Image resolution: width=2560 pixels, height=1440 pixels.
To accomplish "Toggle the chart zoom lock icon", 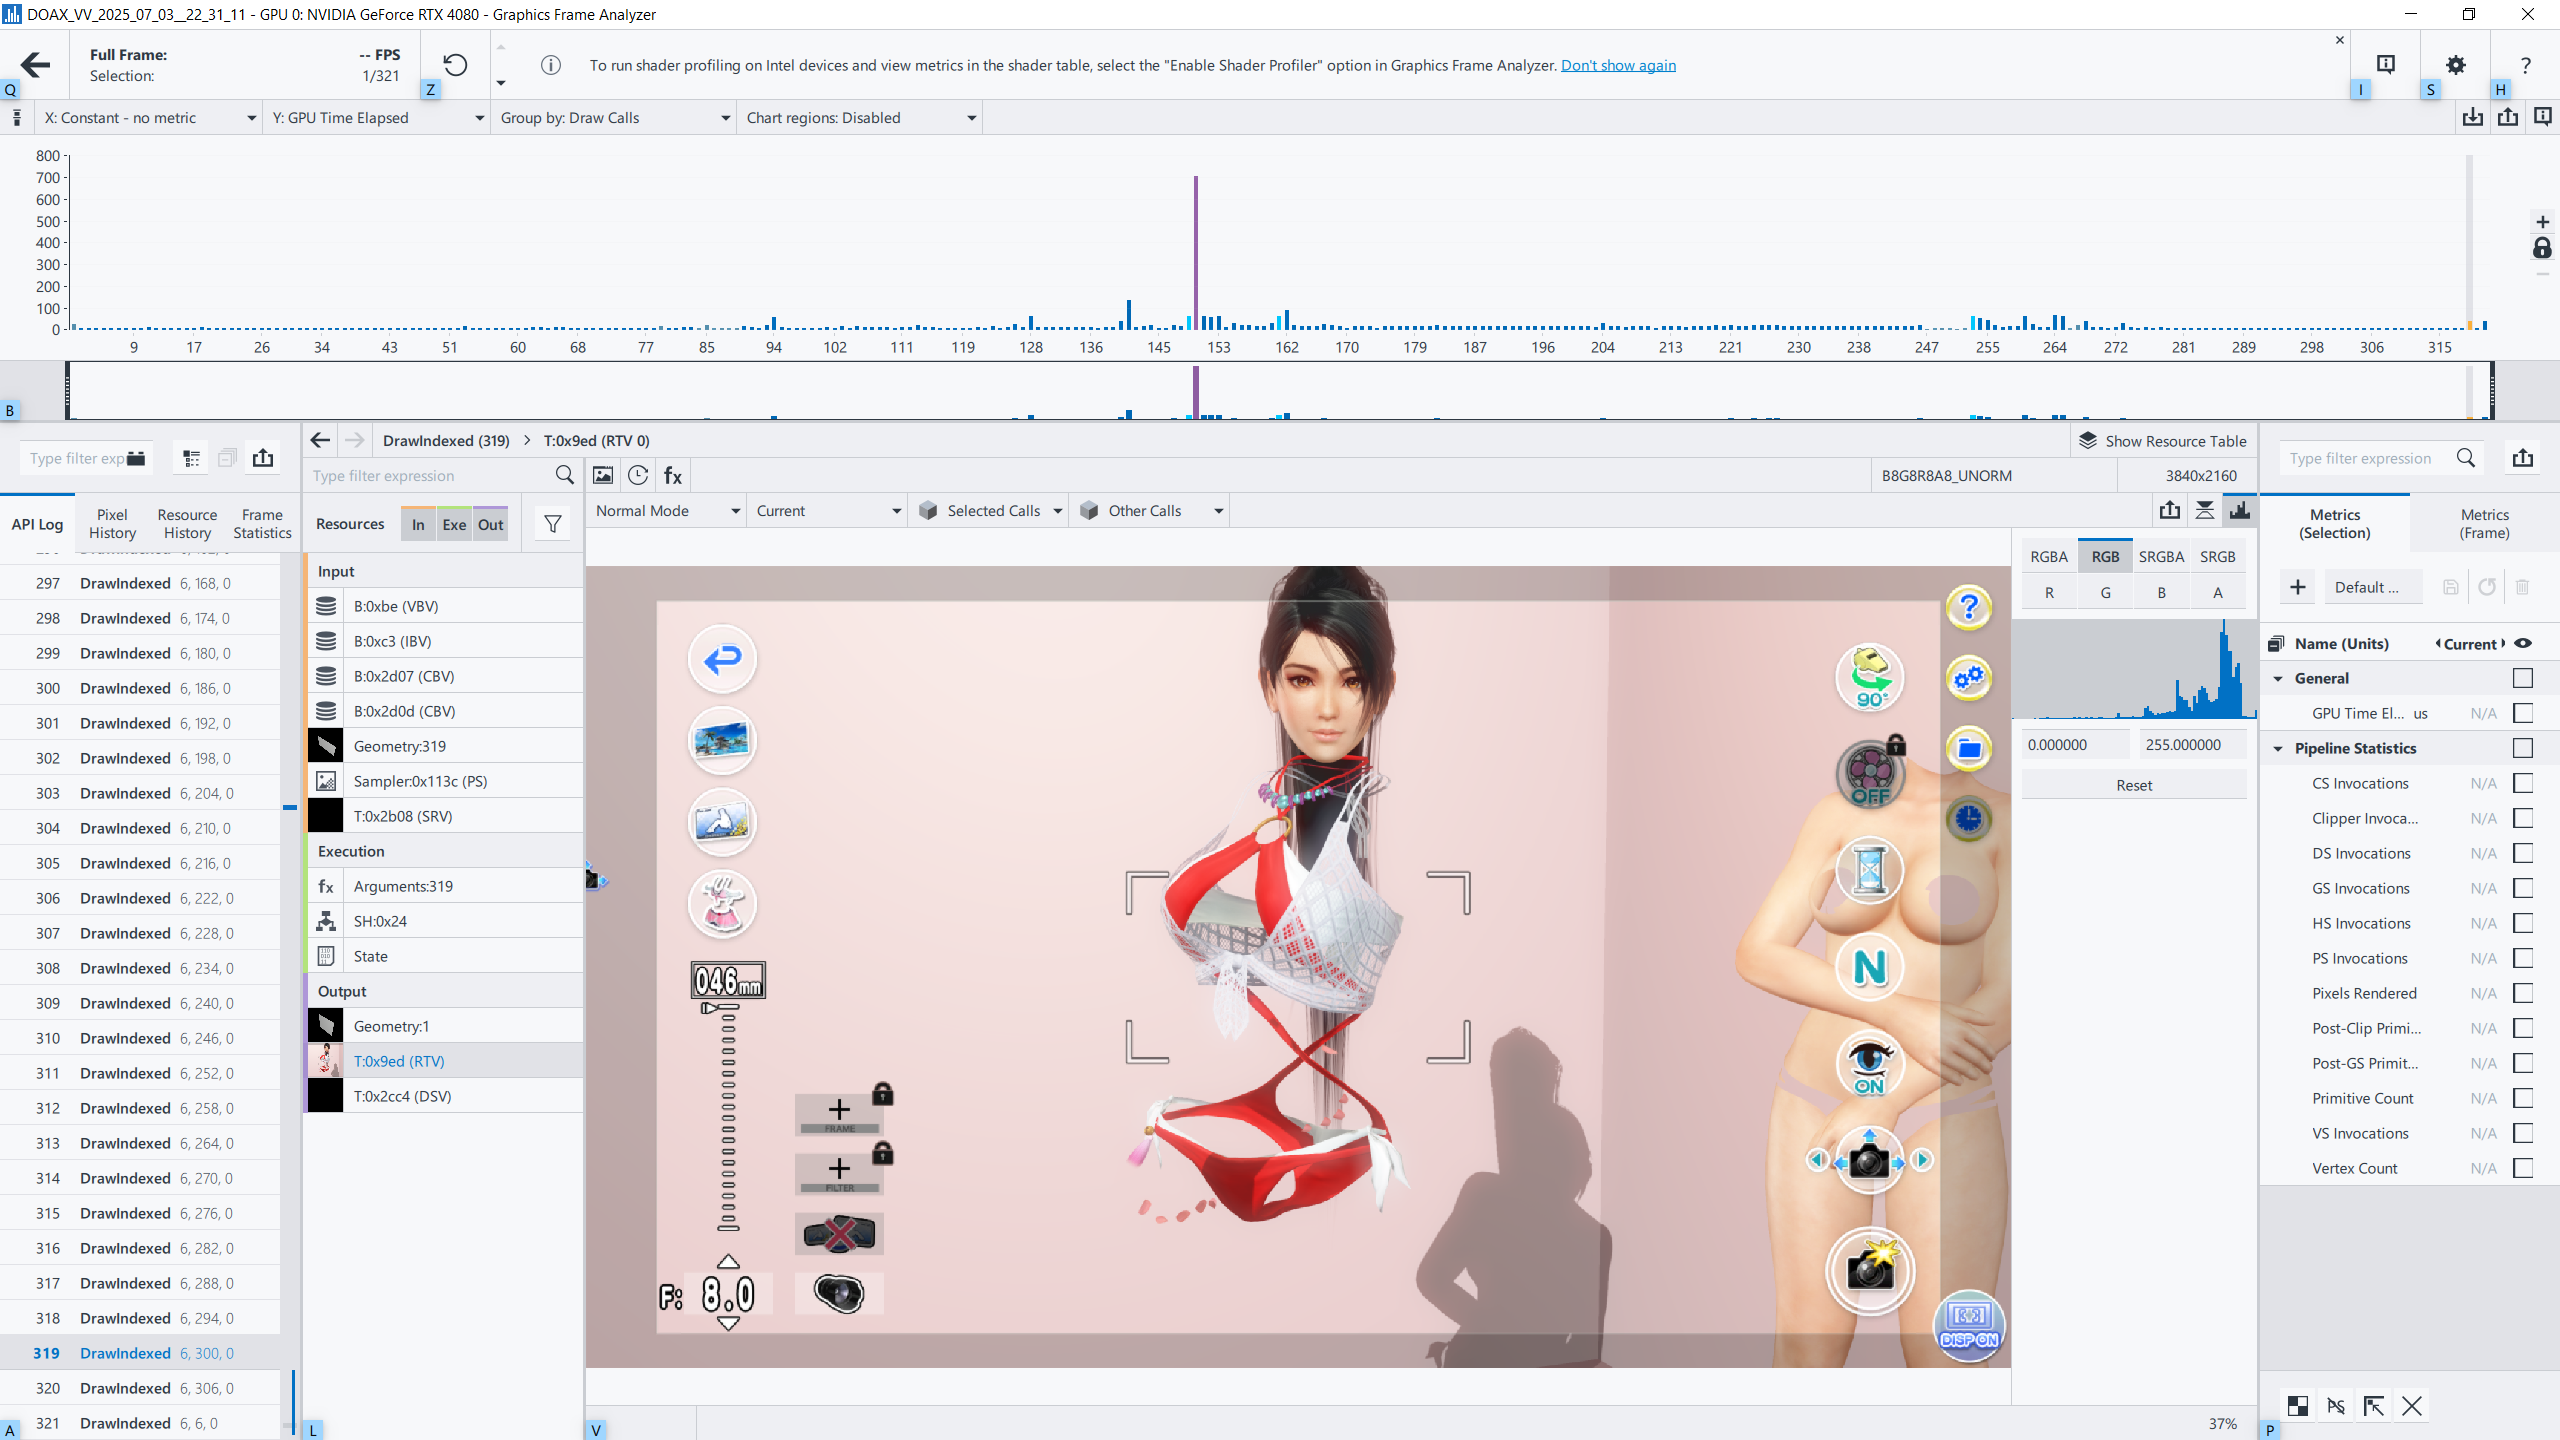I will pyautogui.click(x=2542, y=248).
